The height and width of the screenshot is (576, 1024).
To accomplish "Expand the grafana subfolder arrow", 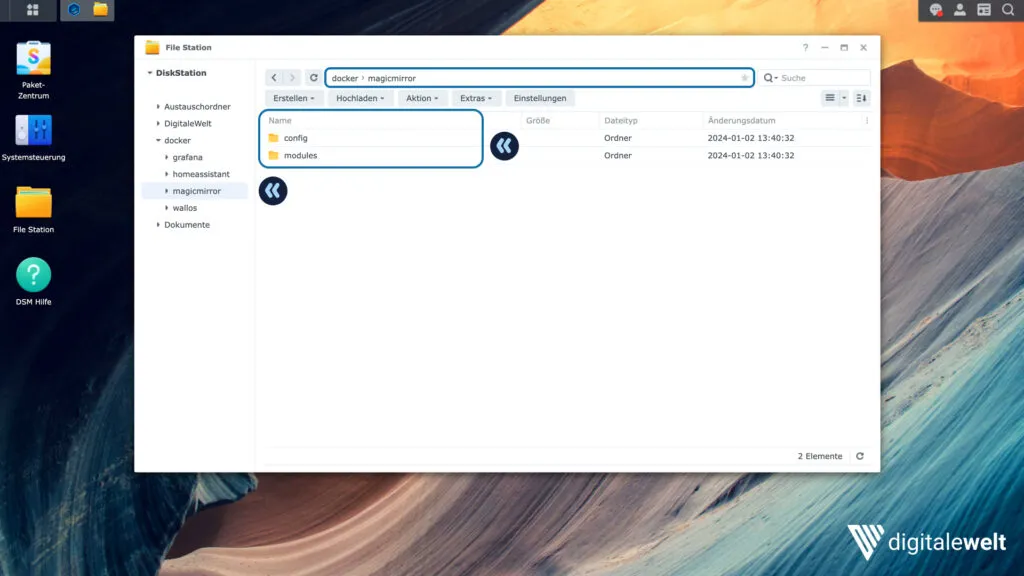I will tap(167, 157).
